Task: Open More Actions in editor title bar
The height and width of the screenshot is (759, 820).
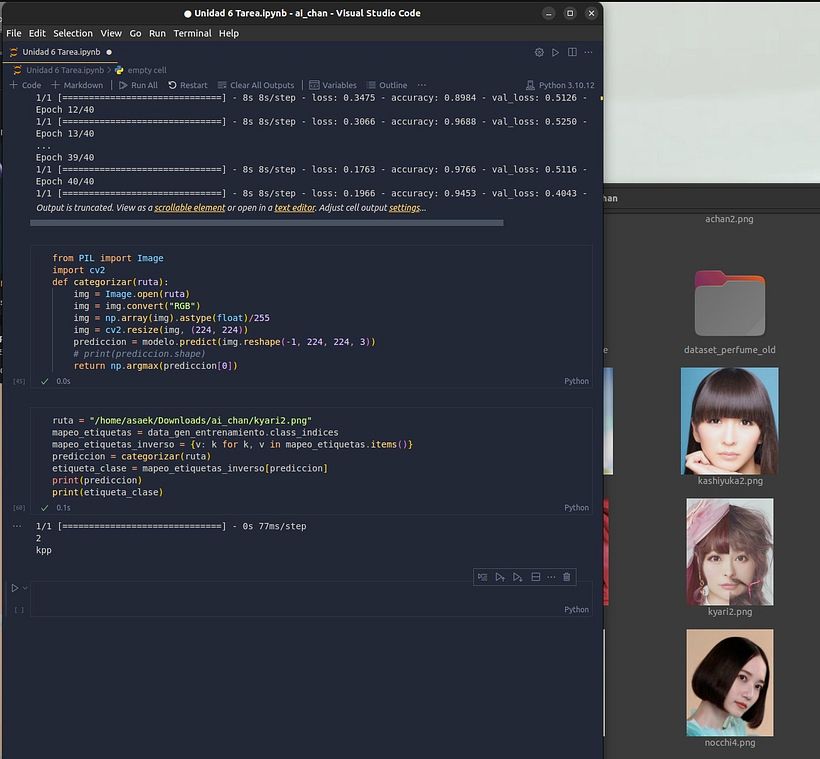Action: [588, 52]
